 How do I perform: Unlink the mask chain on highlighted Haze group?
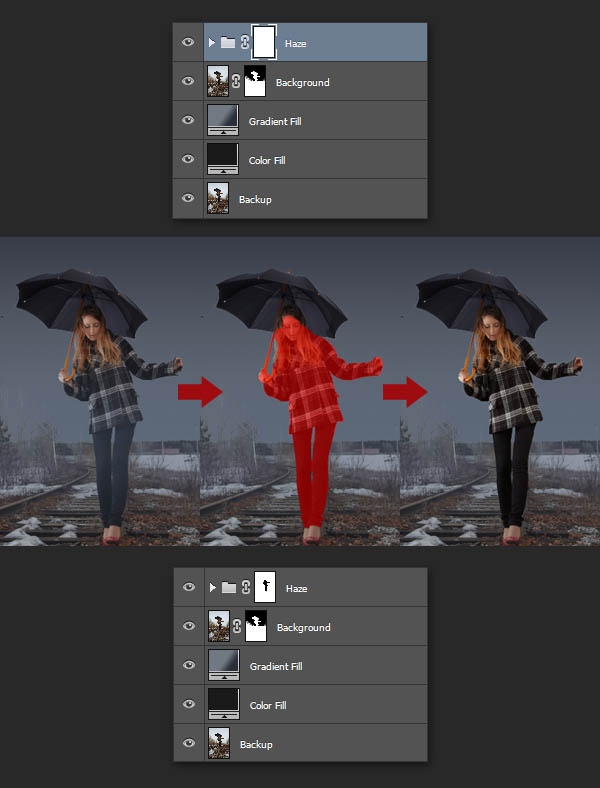(x=243, y=43)
